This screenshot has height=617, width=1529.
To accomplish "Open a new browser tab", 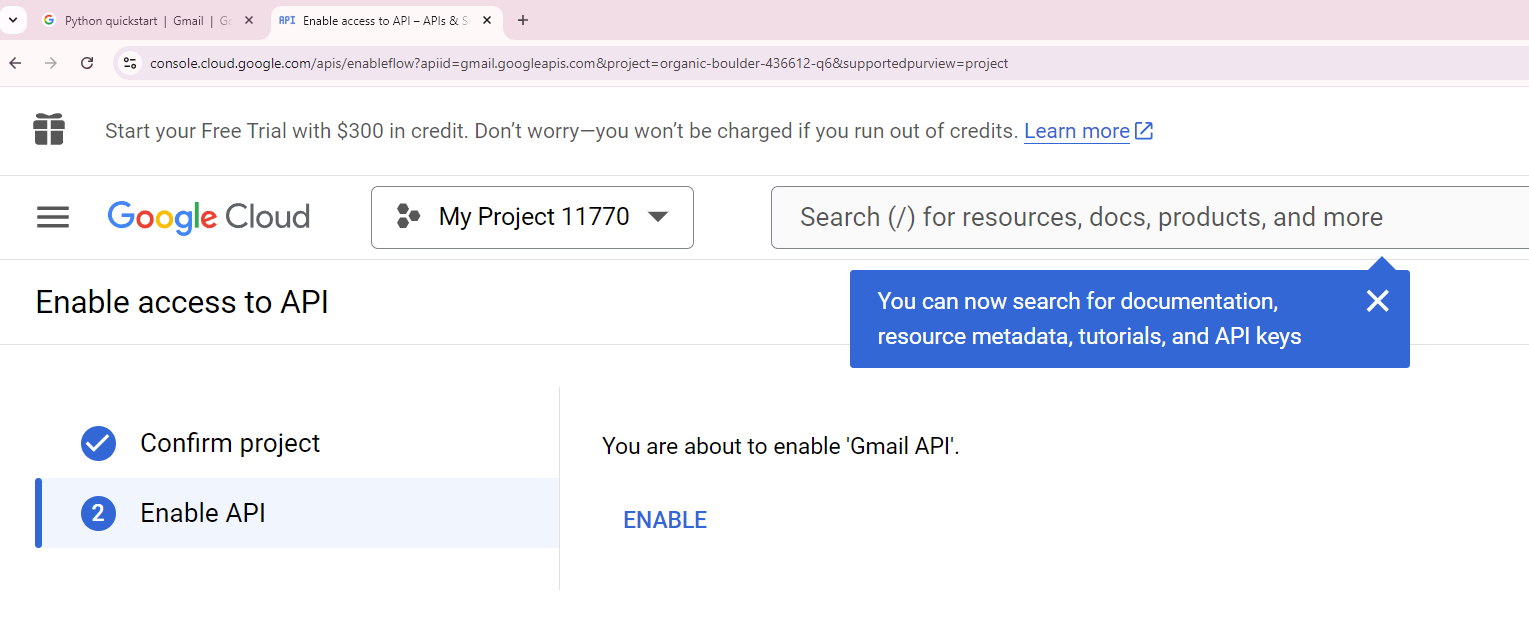I will [523, 20].
